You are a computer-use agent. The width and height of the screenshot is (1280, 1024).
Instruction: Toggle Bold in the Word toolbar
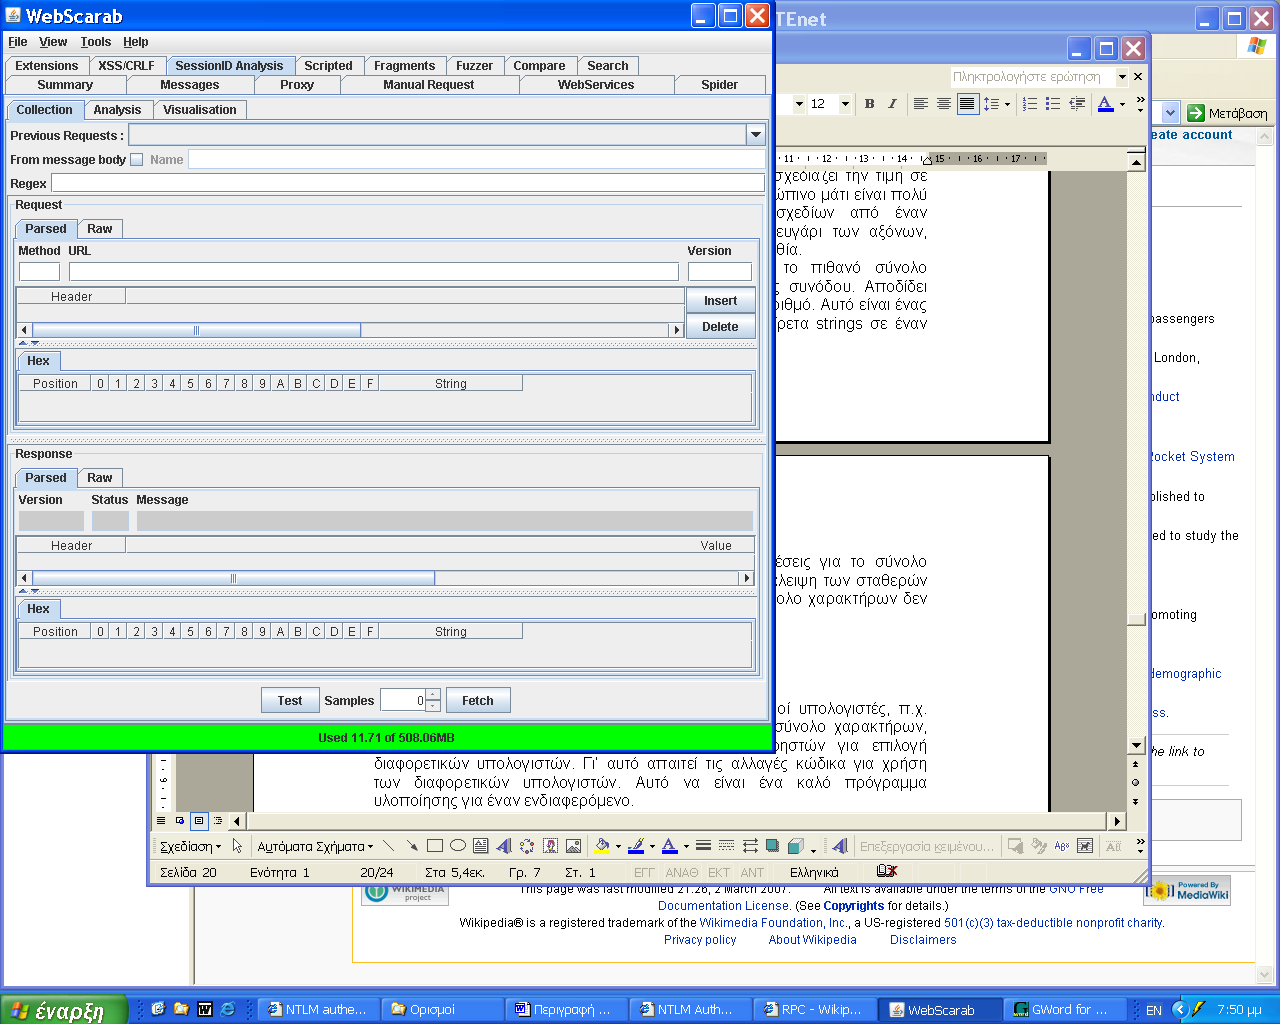click(869, 104)
